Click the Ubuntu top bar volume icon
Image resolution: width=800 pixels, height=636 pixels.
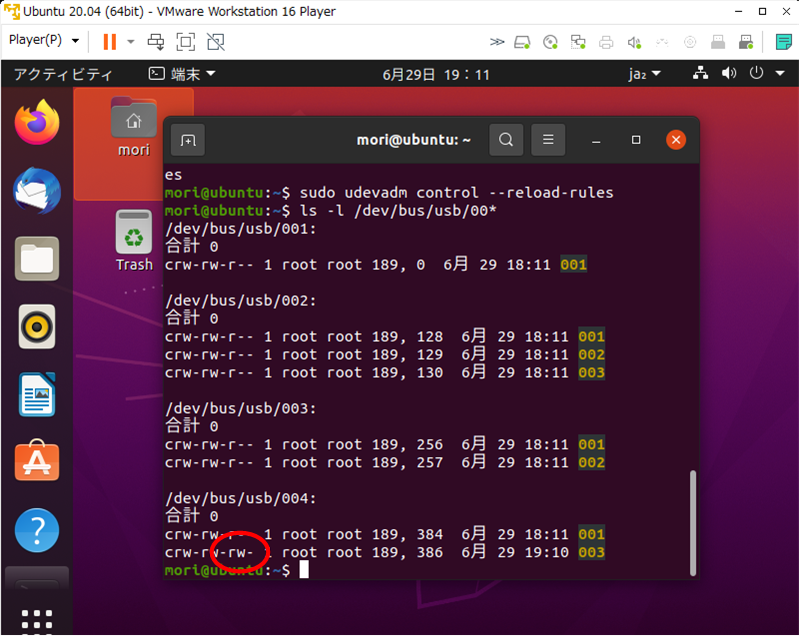coord(729,73)
